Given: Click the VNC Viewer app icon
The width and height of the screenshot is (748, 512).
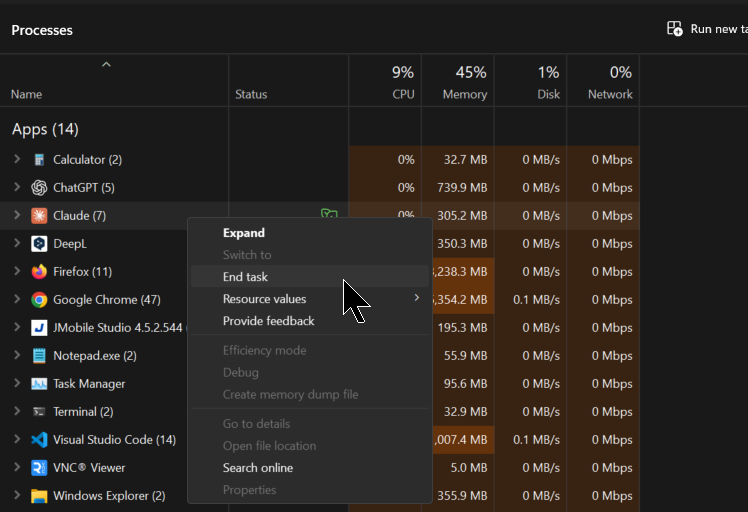Looking at the screenshot, I should [x=39, y=468].
